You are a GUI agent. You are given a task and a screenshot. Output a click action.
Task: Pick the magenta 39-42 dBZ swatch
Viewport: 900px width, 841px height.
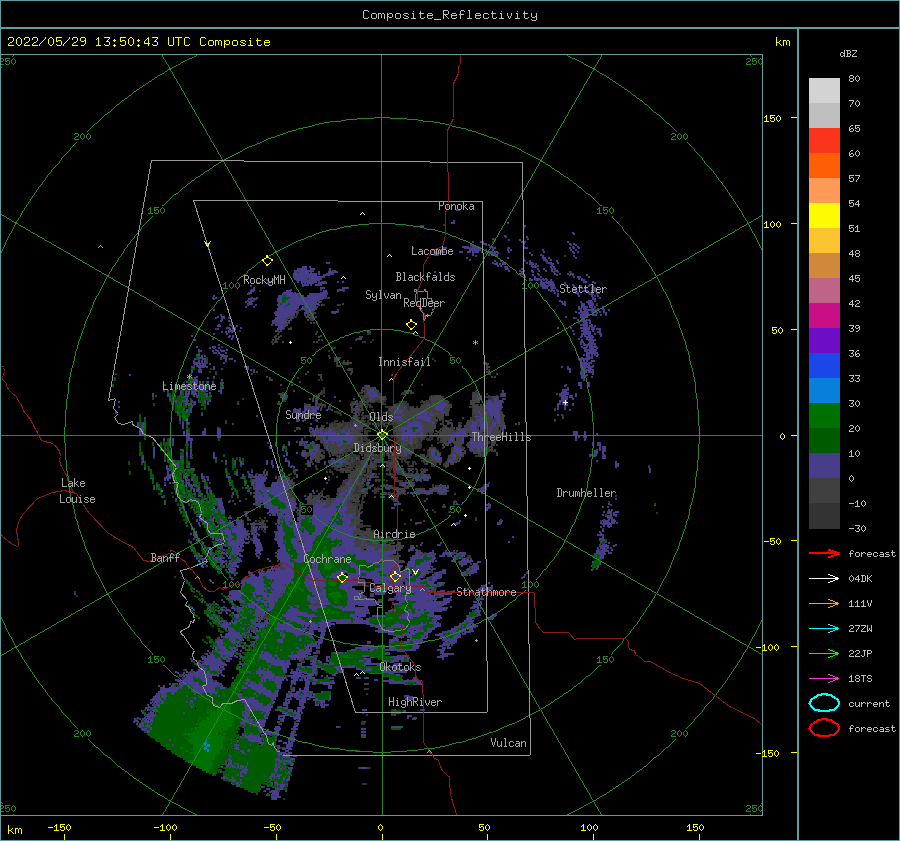824,316
